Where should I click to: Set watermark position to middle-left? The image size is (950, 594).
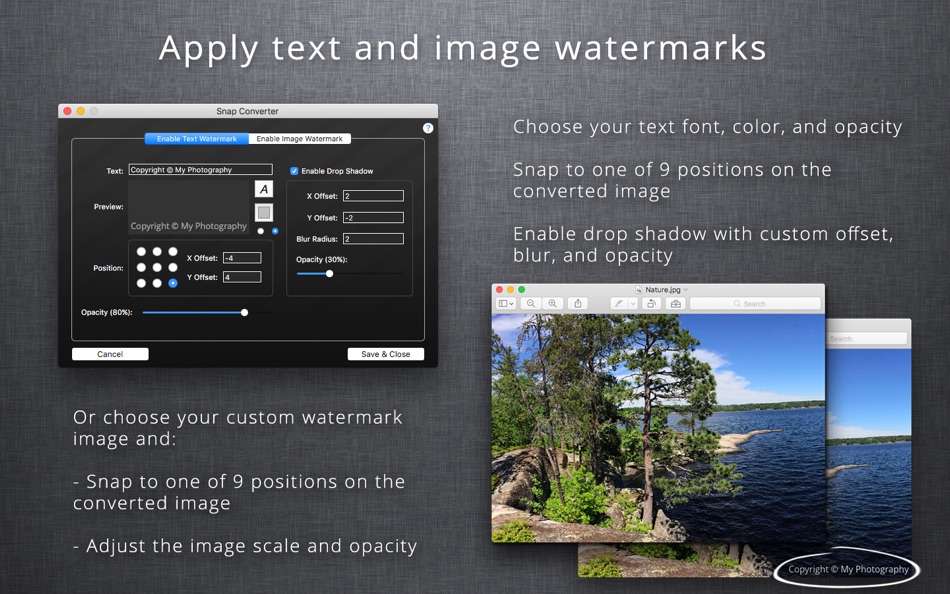pyautogui.click(x=141, y=267)
